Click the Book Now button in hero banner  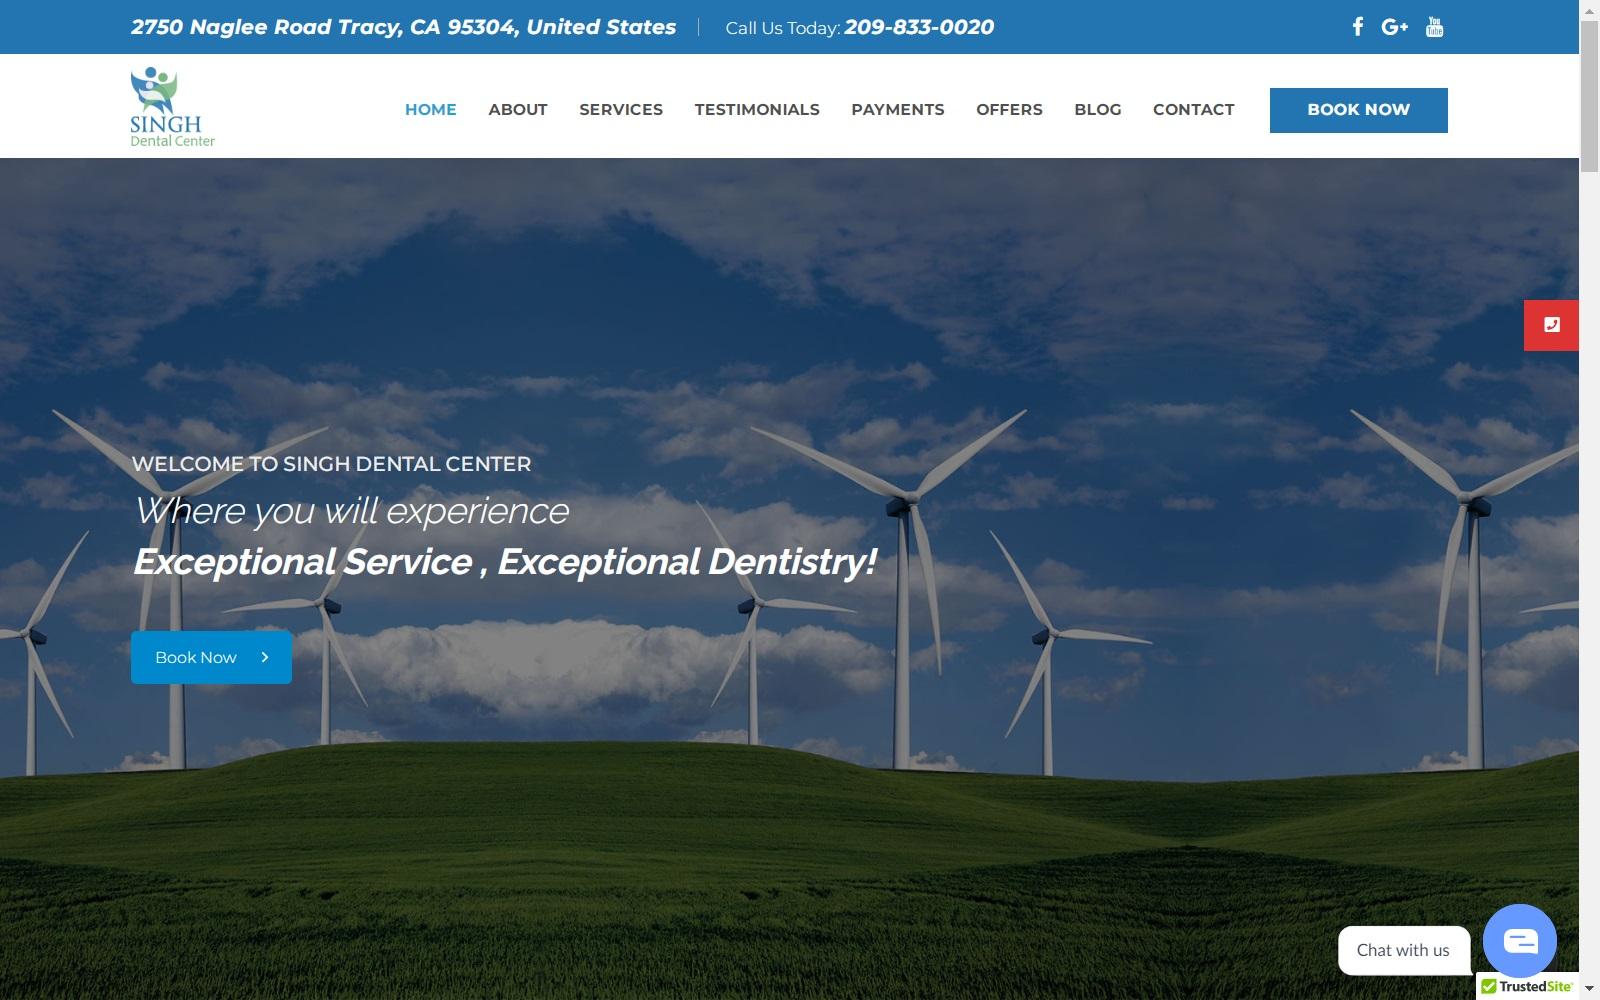click(211, 657)
